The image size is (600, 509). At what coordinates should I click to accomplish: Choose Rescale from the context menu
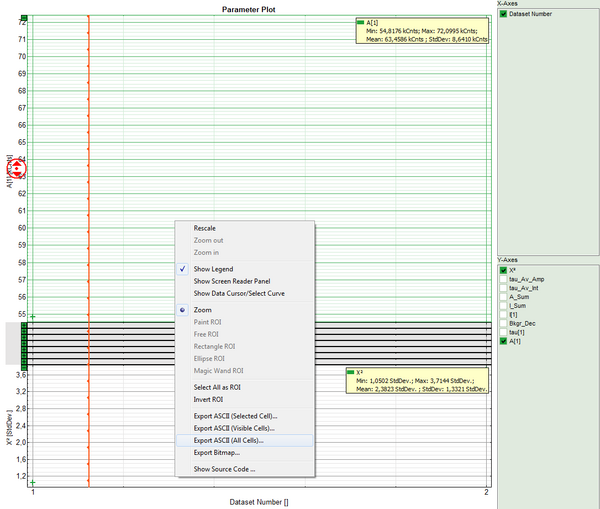(x=204, y=228)
